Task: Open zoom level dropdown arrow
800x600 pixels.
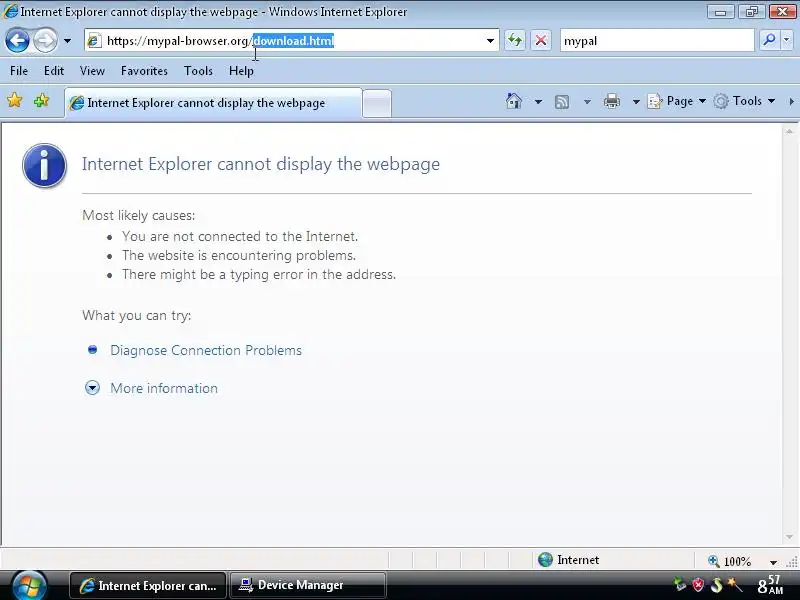Action: coord(773,562)
